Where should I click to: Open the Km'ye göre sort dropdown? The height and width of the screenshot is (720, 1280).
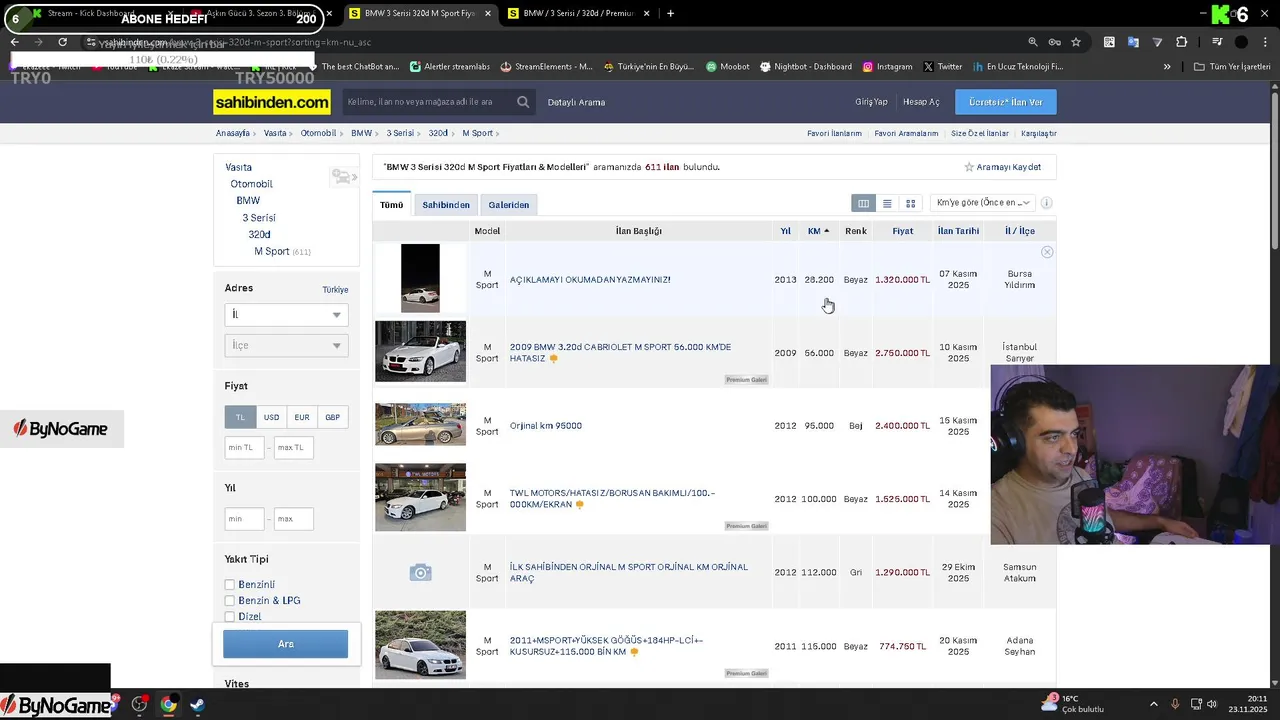pyautogui.click(x=981, y=203)
